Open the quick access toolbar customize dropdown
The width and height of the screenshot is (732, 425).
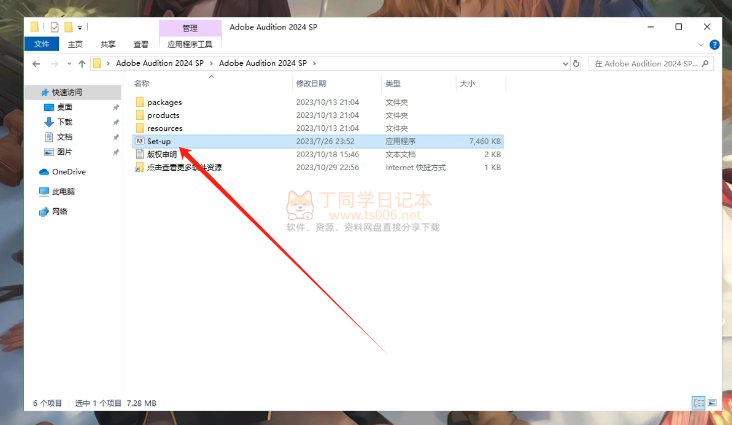[x=79, y=28]
